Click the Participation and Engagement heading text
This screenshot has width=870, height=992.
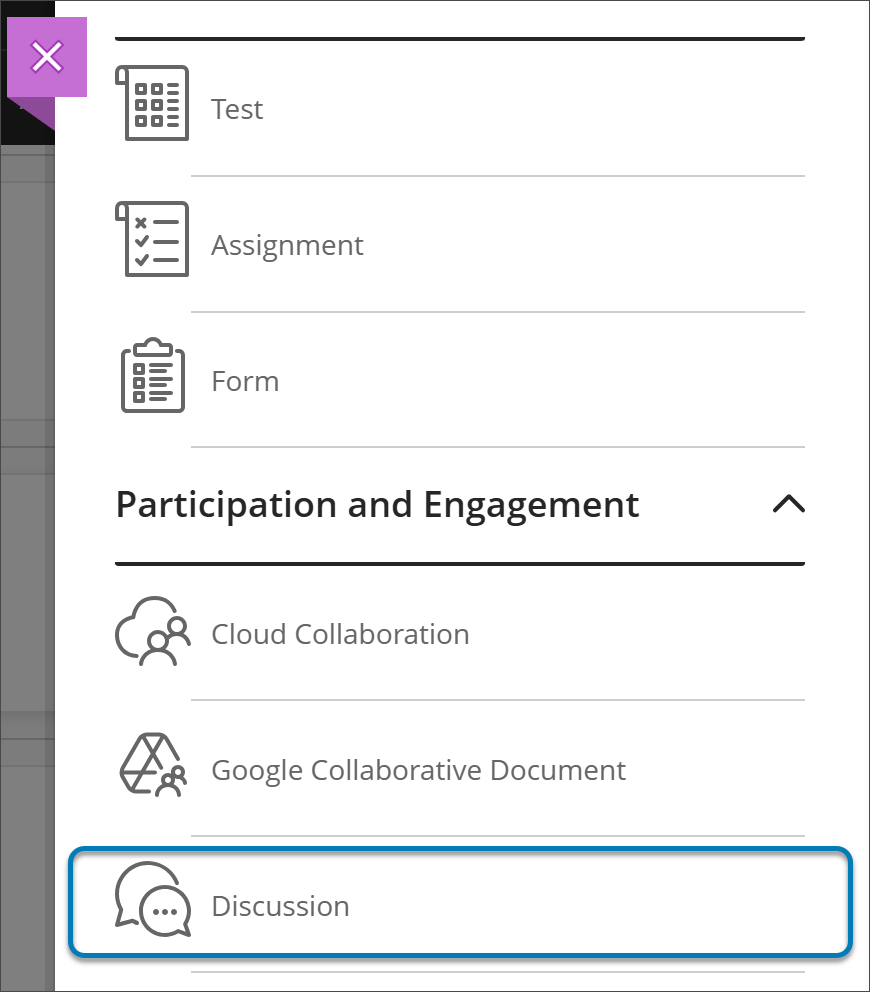click(377, 505)
